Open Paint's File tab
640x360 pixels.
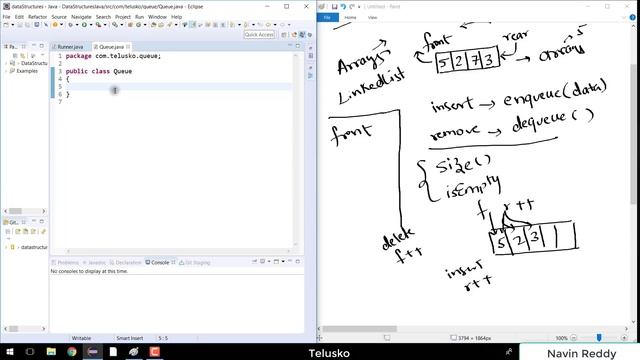[327, 18]
